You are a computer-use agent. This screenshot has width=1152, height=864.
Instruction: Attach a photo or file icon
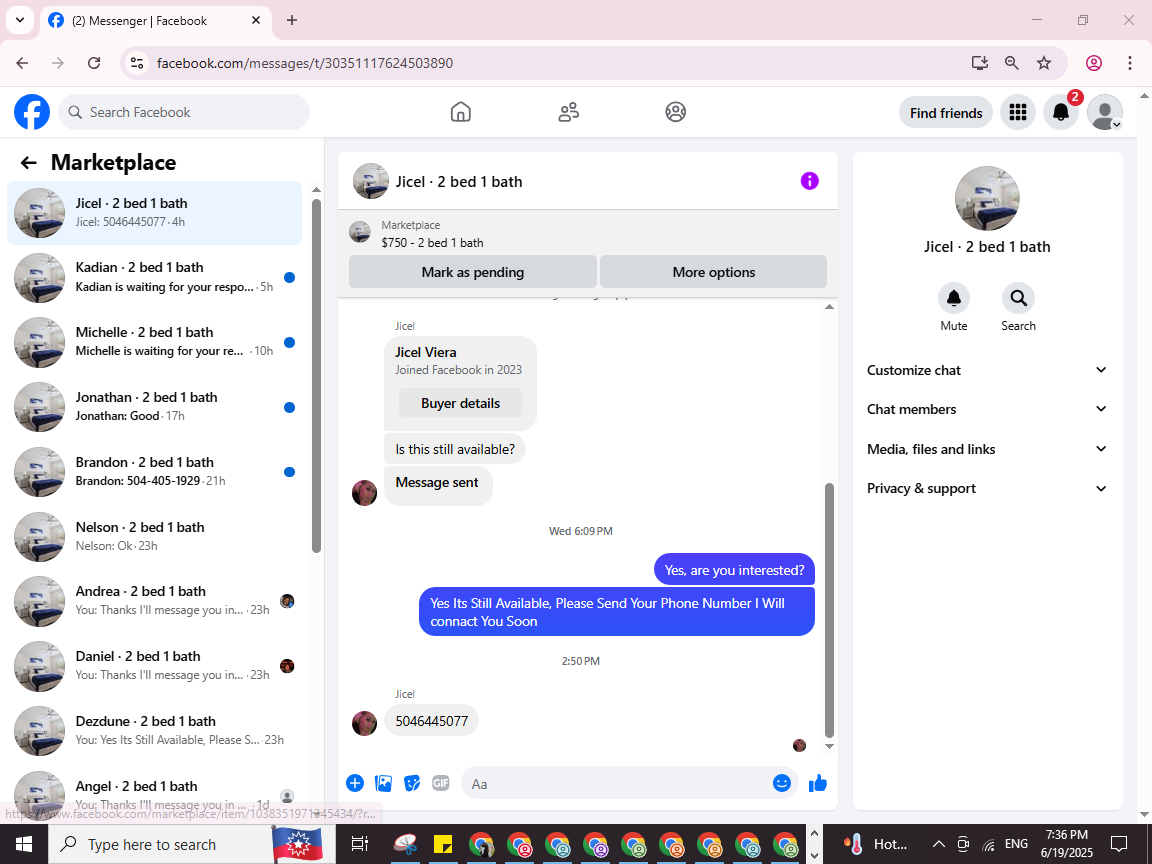click(x=384, y=783)
